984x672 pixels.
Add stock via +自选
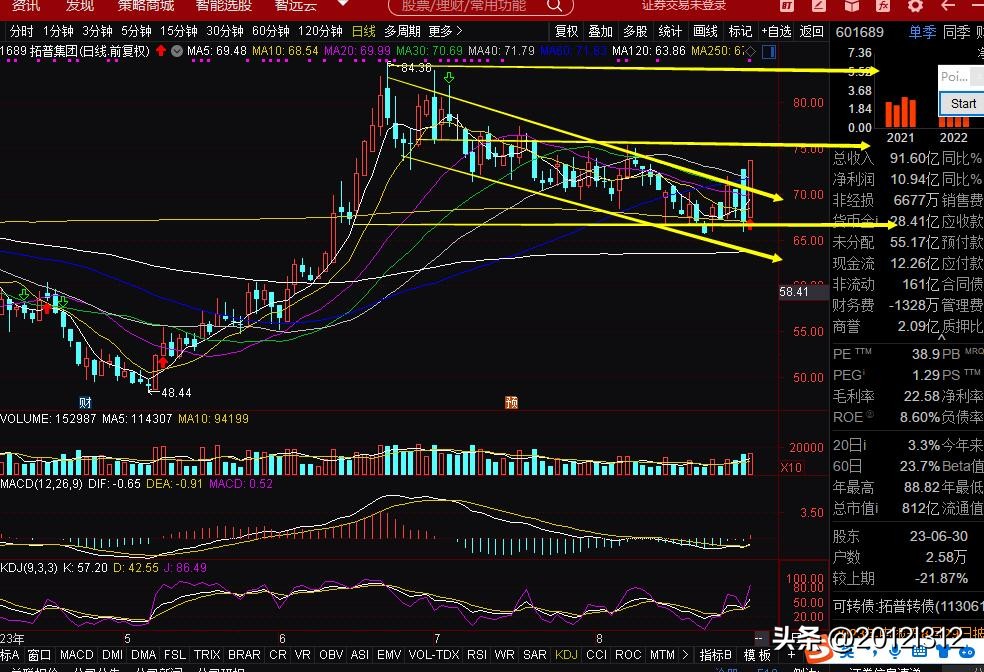[x=776, y=31]
